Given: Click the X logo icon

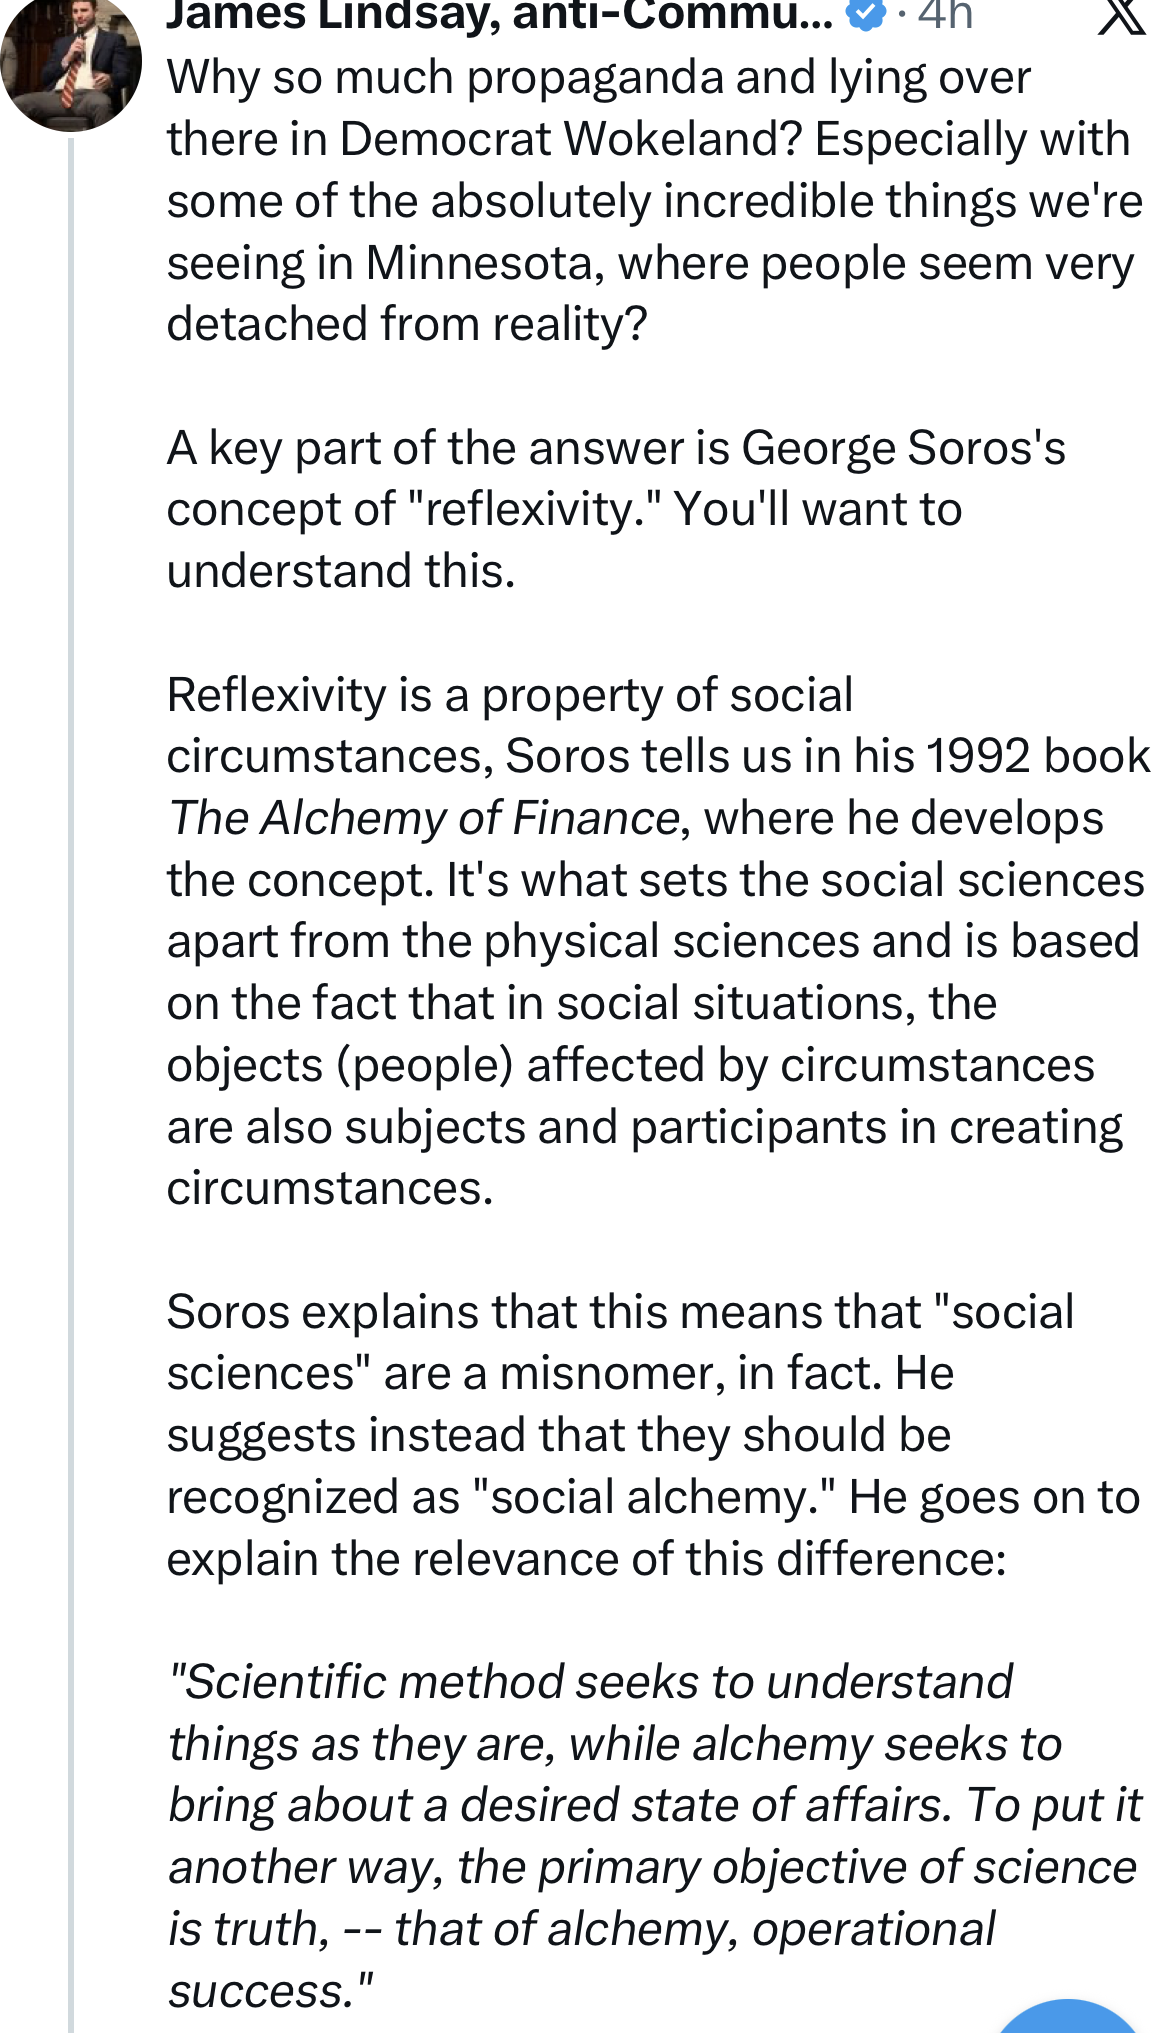Looking at the screenshot, I should (x=1121, y=16).
